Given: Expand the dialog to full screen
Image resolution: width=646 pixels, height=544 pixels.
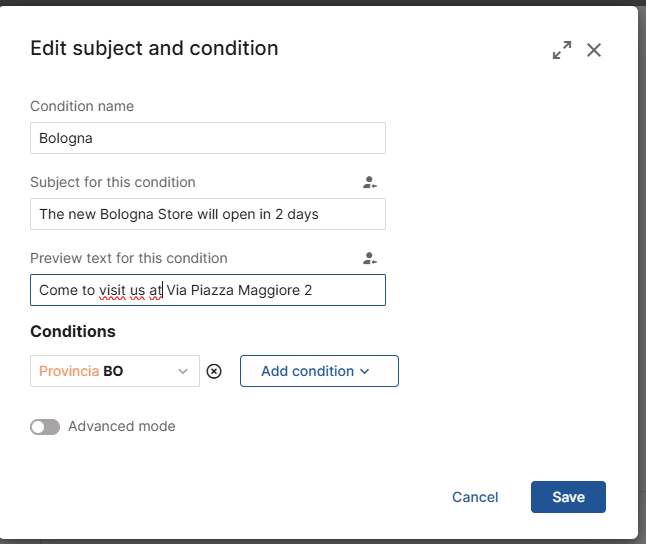Looking at the screenshot, I should point(562,50).
